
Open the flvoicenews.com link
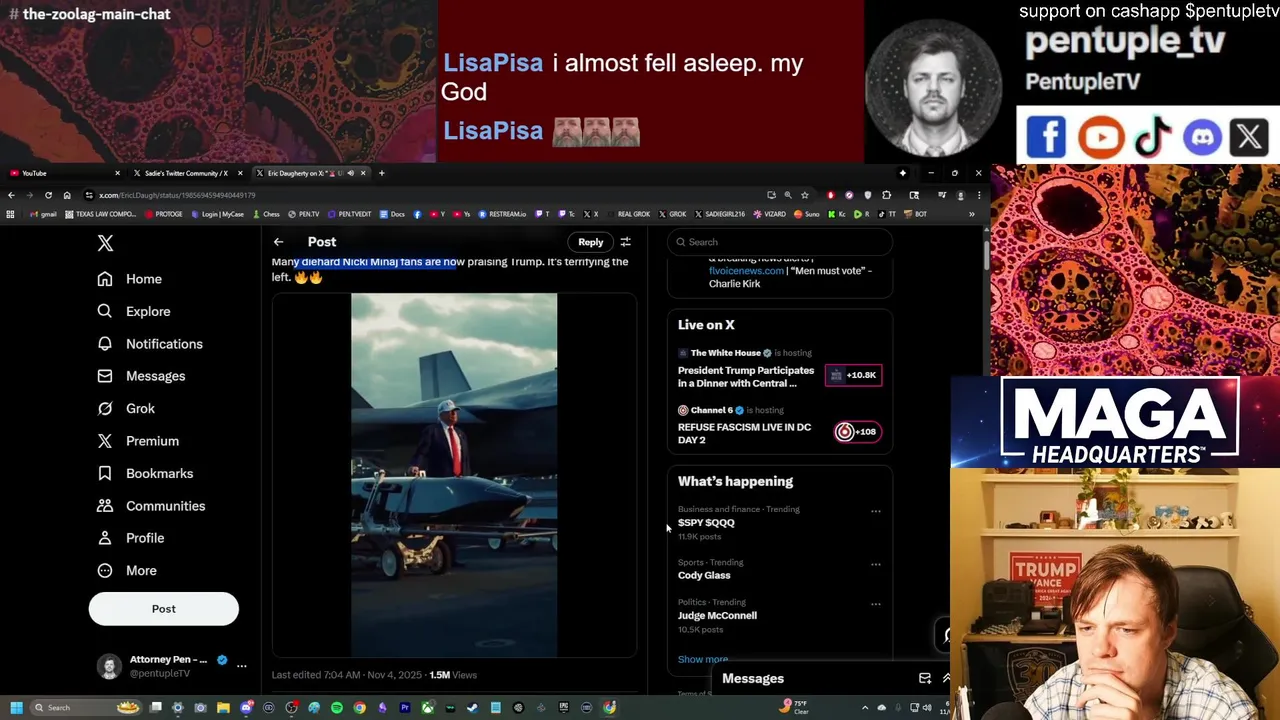(746, 271)
